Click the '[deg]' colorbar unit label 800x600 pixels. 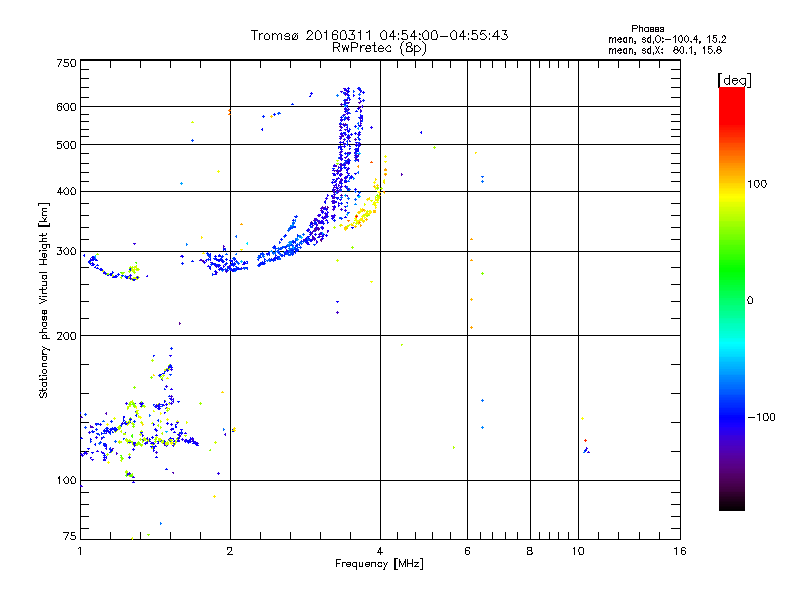(x=734, y=80)
